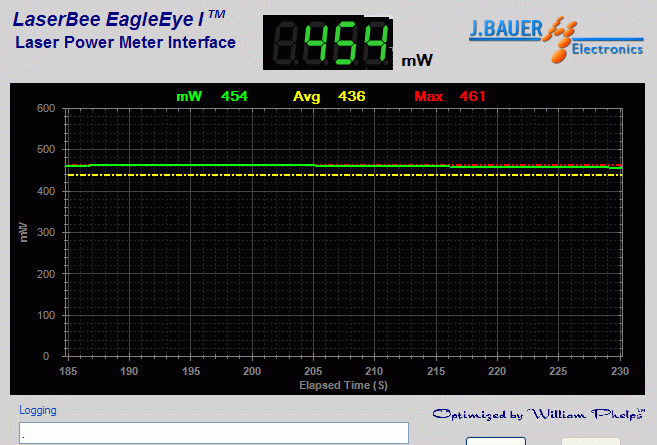Click the red Max legend label
Viewport: 657px width, 445px height.
pos(429,96)
